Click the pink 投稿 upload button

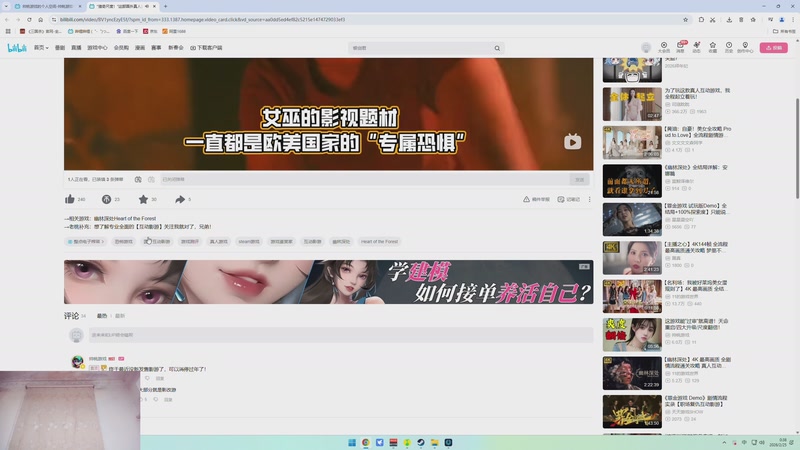773,48
